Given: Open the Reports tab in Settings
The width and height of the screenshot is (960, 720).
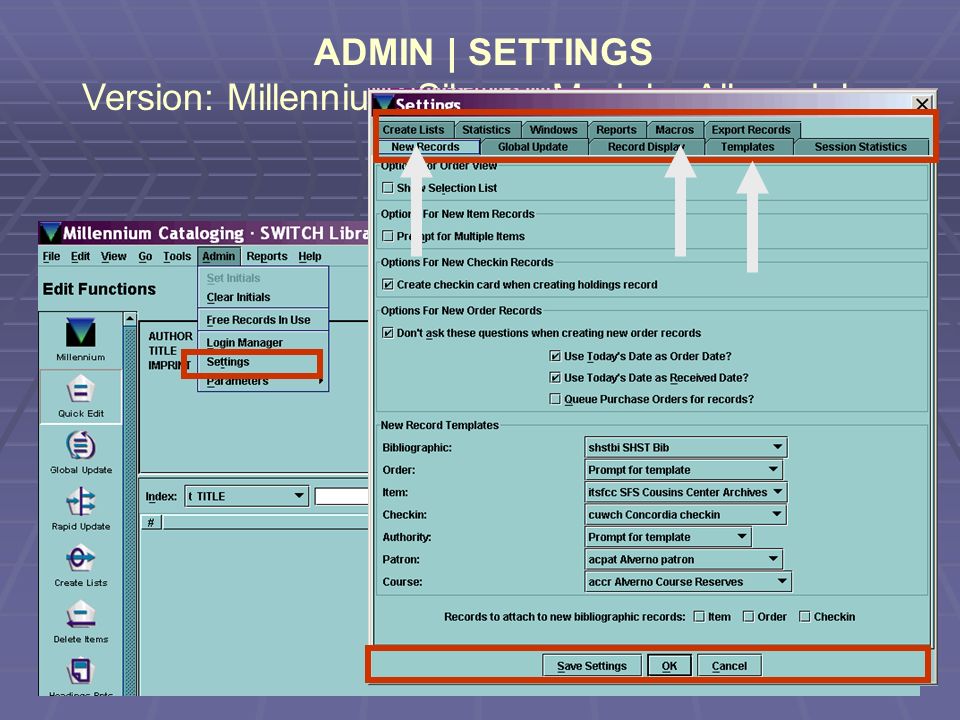Looking at the screenshot, I should 616,130.
